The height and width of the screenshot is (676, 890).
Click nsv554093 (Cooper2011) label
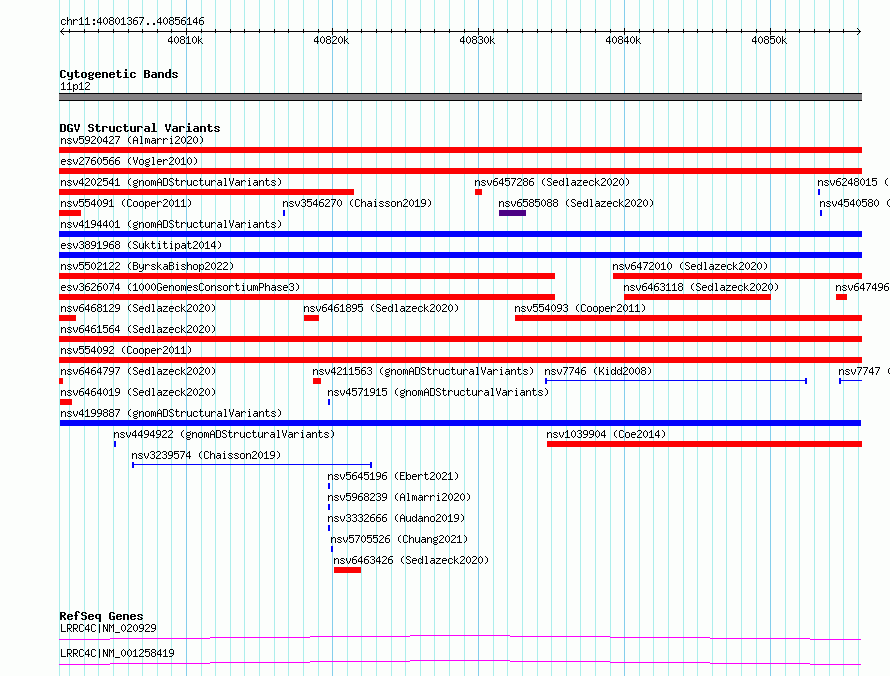pos(580,308)
